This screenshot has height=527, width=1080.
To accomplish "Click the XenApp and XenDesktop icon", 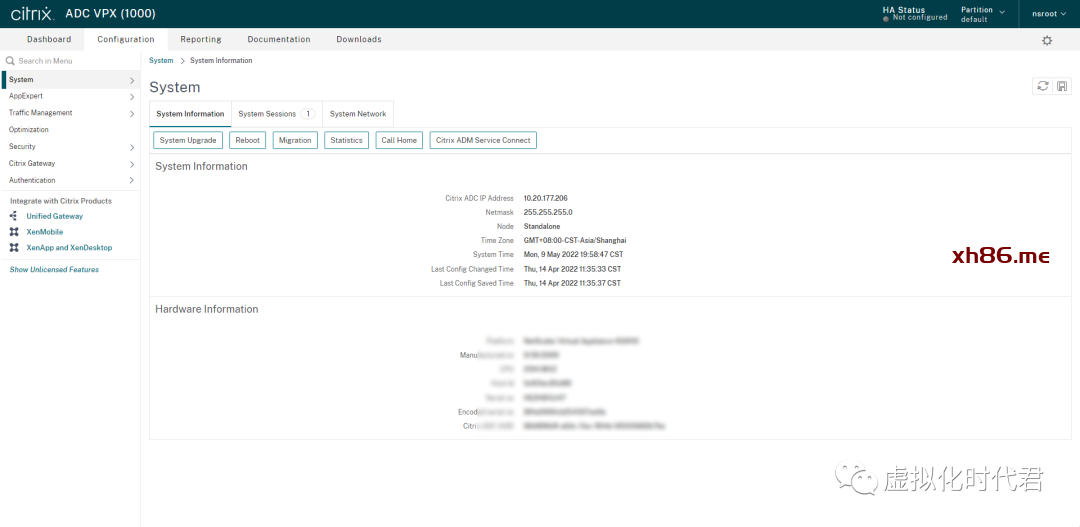I will (x=14, y=247).
